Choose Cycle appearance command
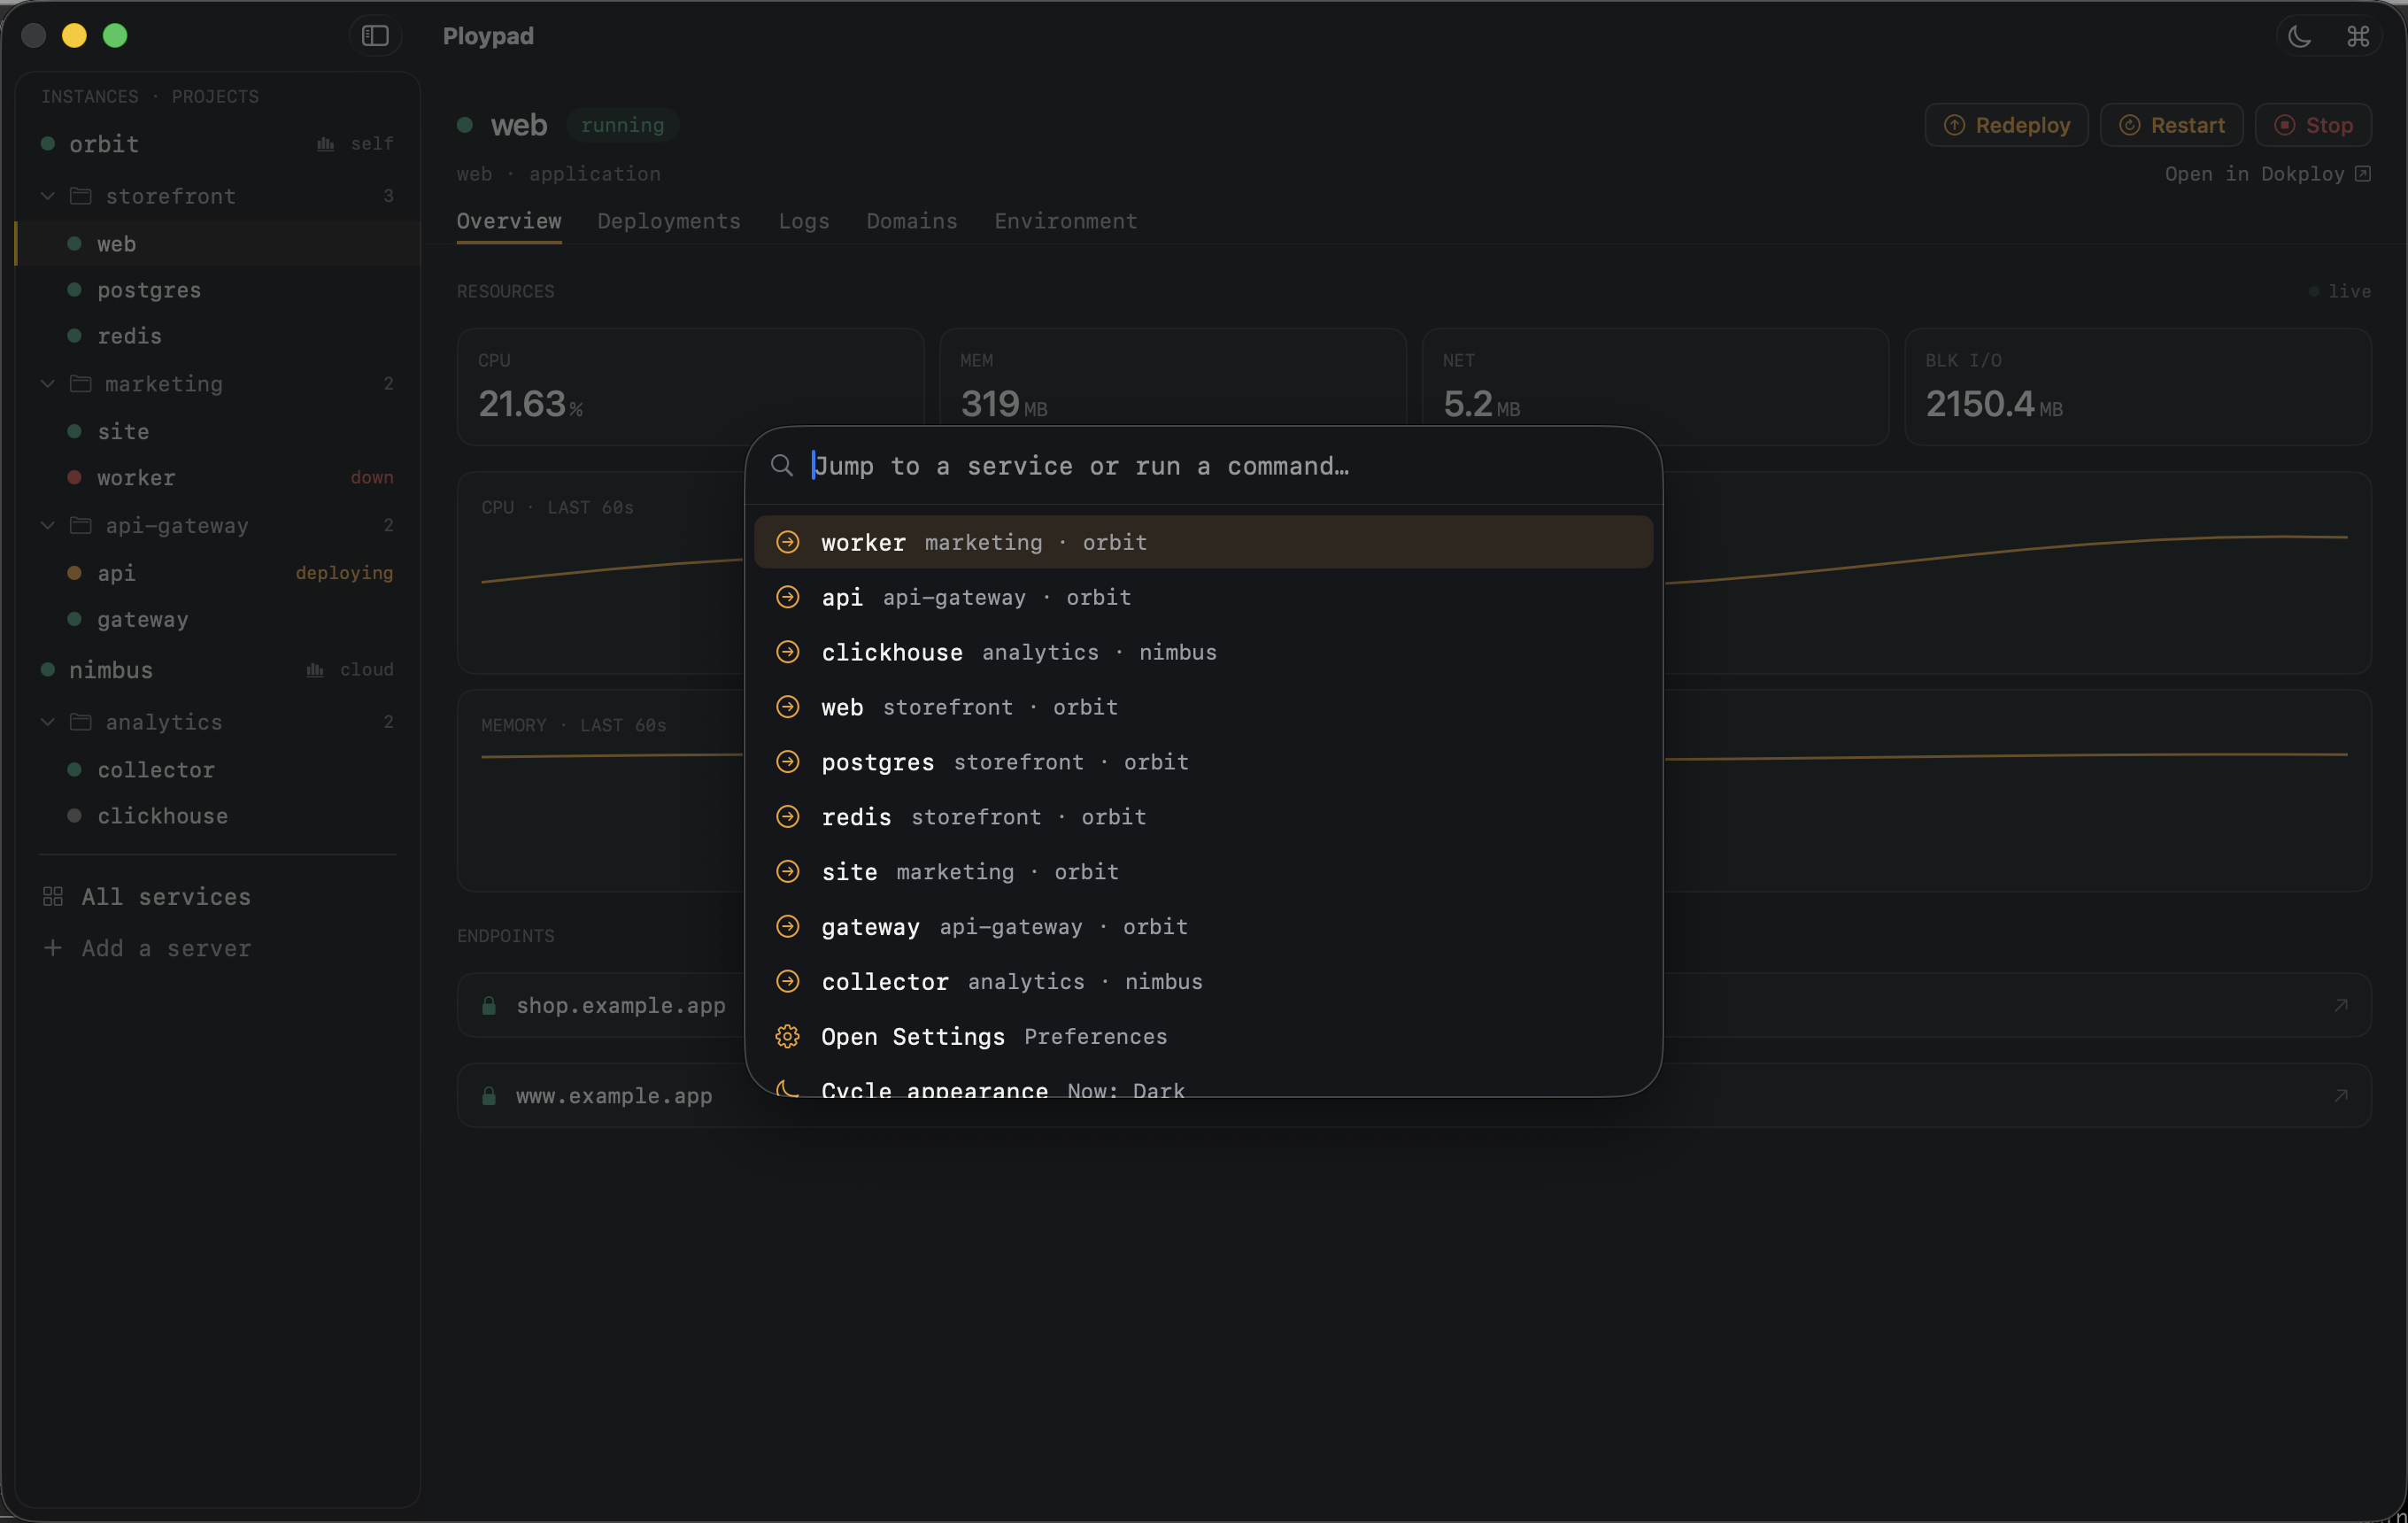2408x1523 pixels. click(x=1203, y=1086)
